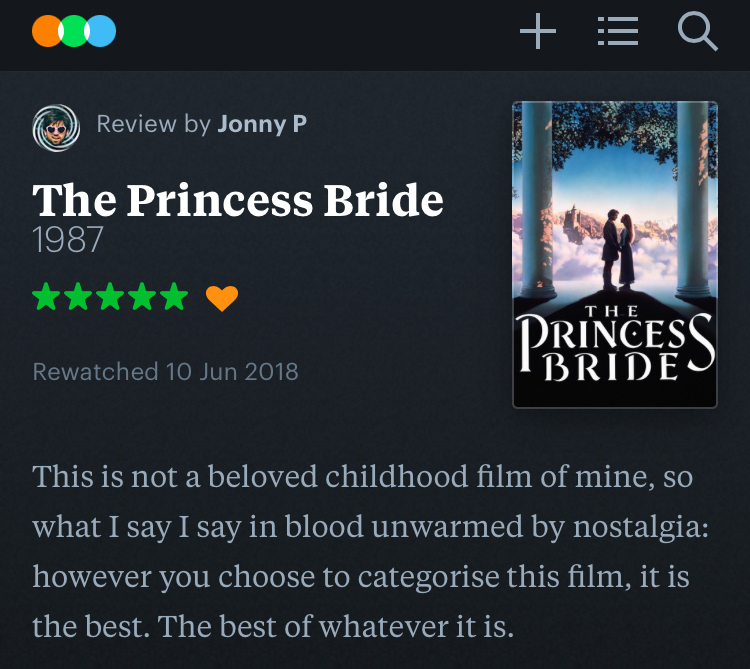Click the second green rating star
Image resolution: width=750 pixels, height=669 pixels.
click(78, 297)
